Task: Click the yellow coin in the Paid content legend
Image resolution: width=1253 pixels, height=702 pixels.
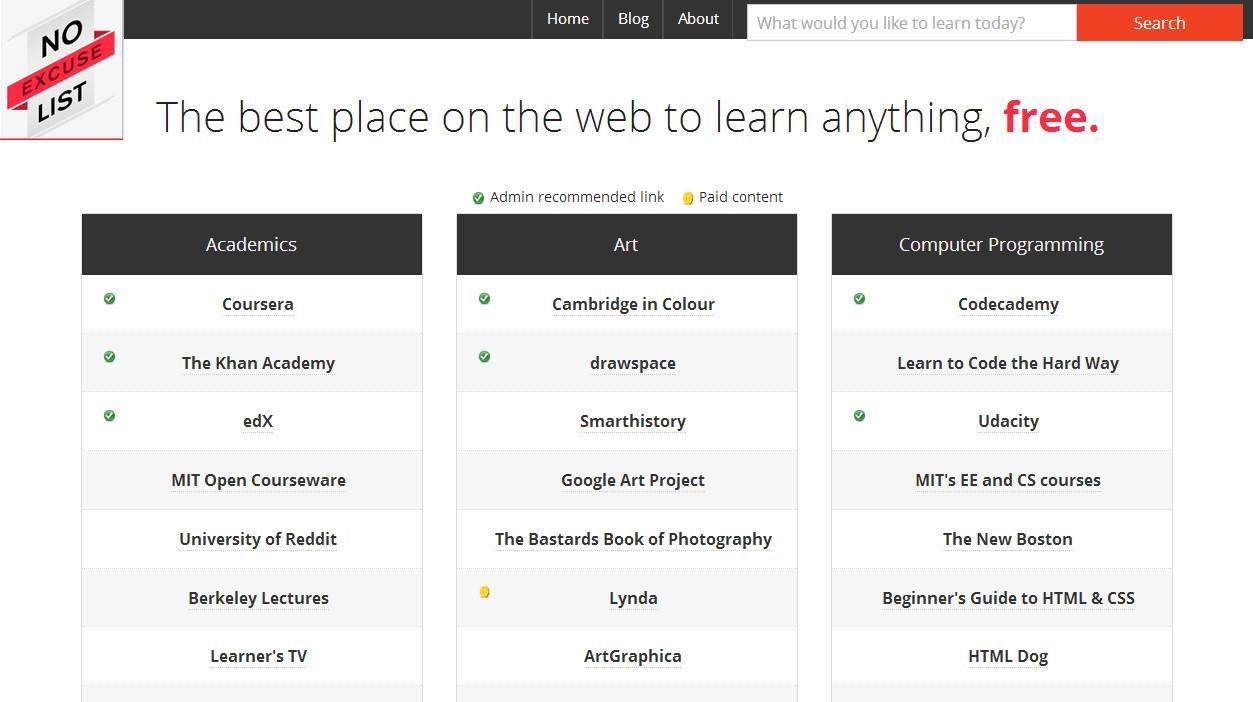Action: point(688,198)
